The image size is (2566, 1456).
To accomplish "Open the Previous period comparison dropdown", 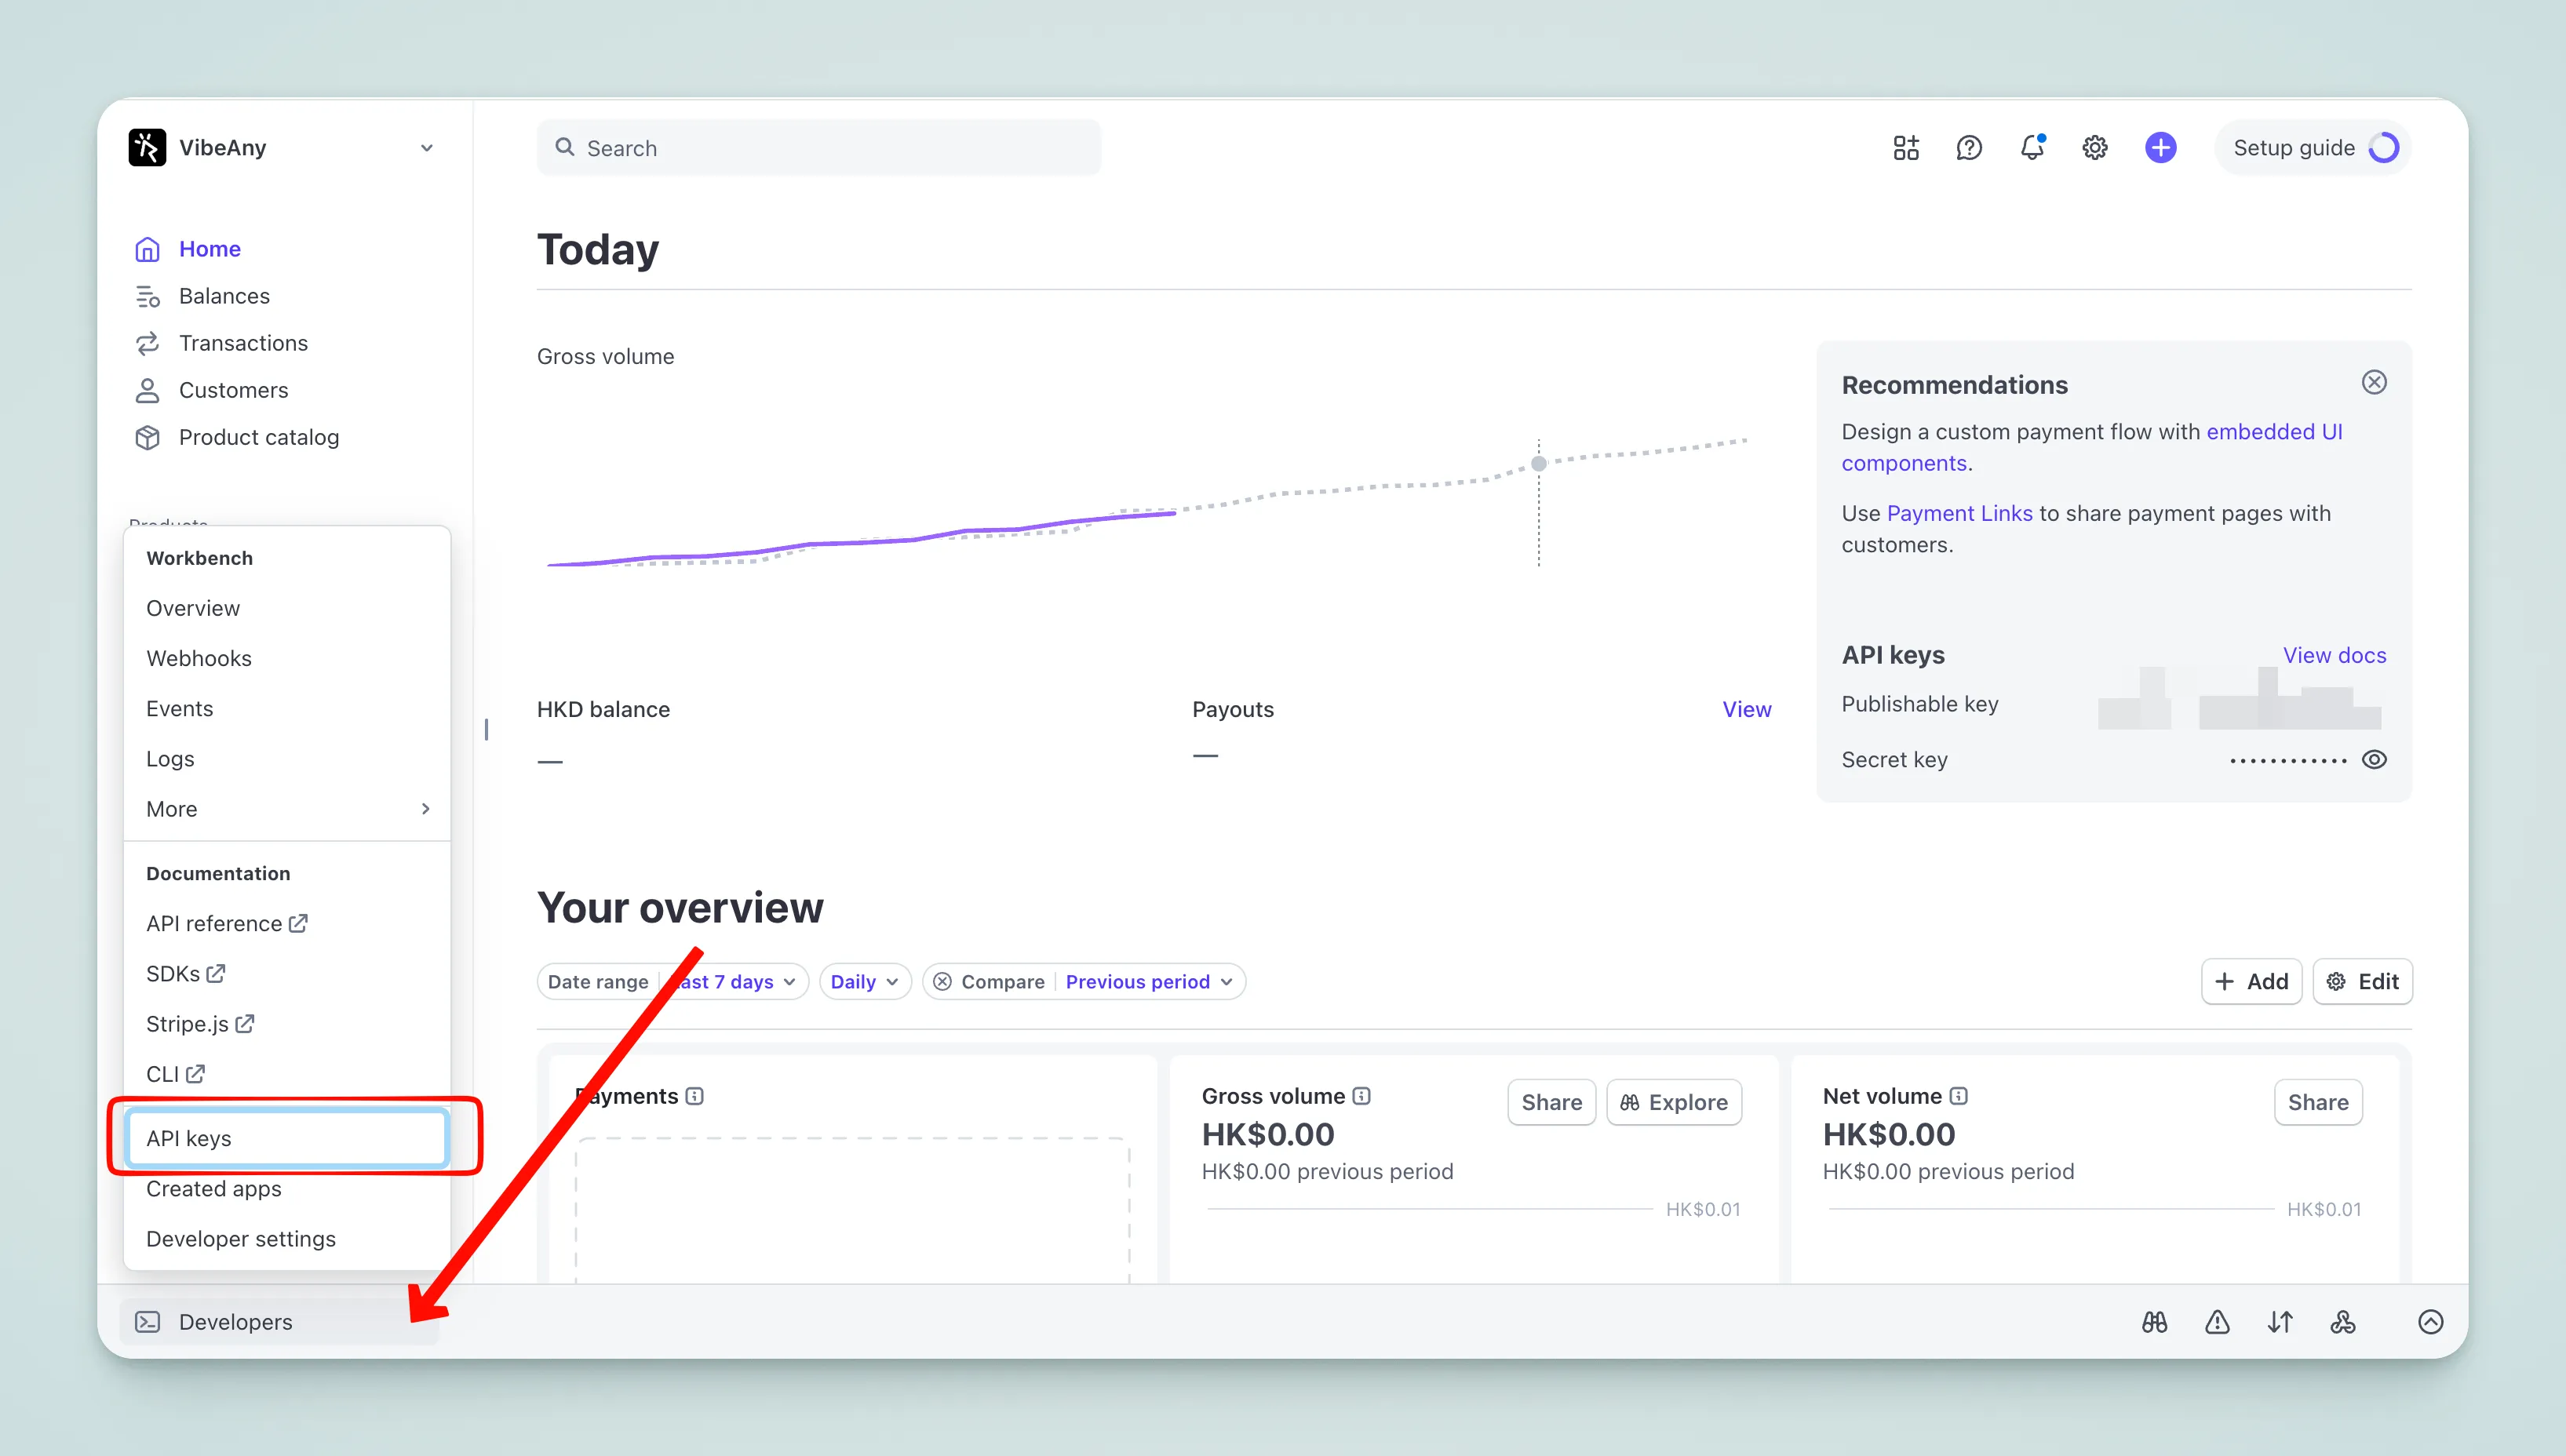I will point(1148,981).
